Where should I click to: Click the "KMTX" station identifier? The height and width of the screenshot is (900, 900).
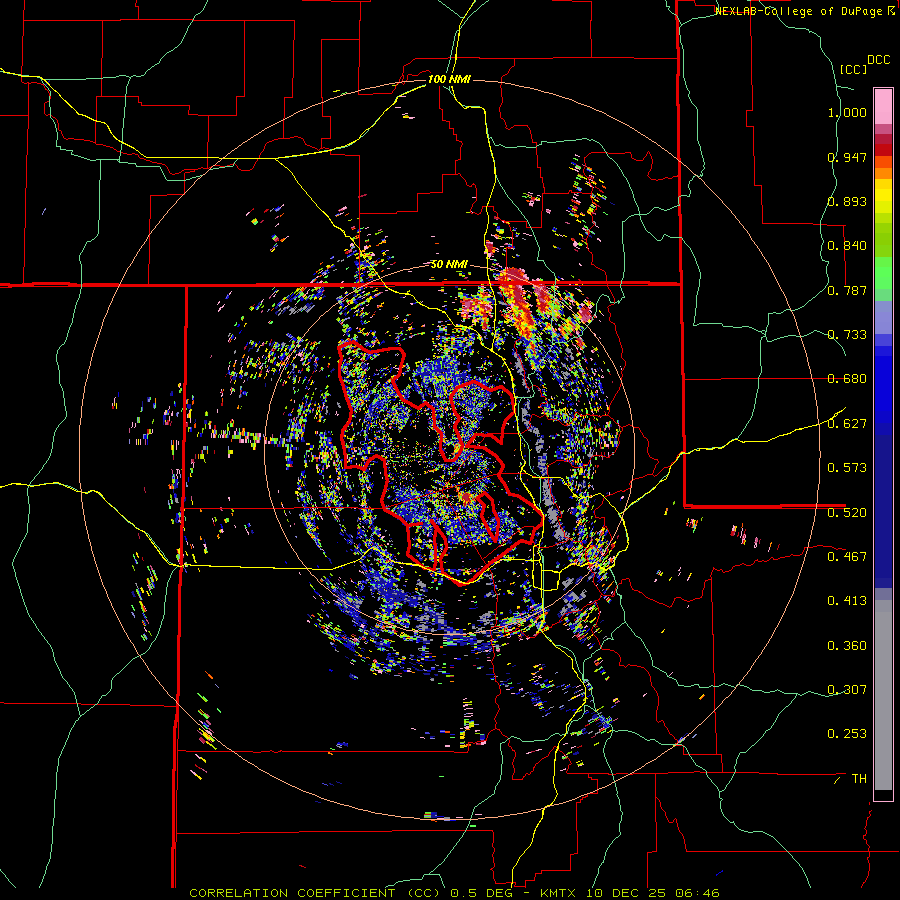click(x=562, y=893)
